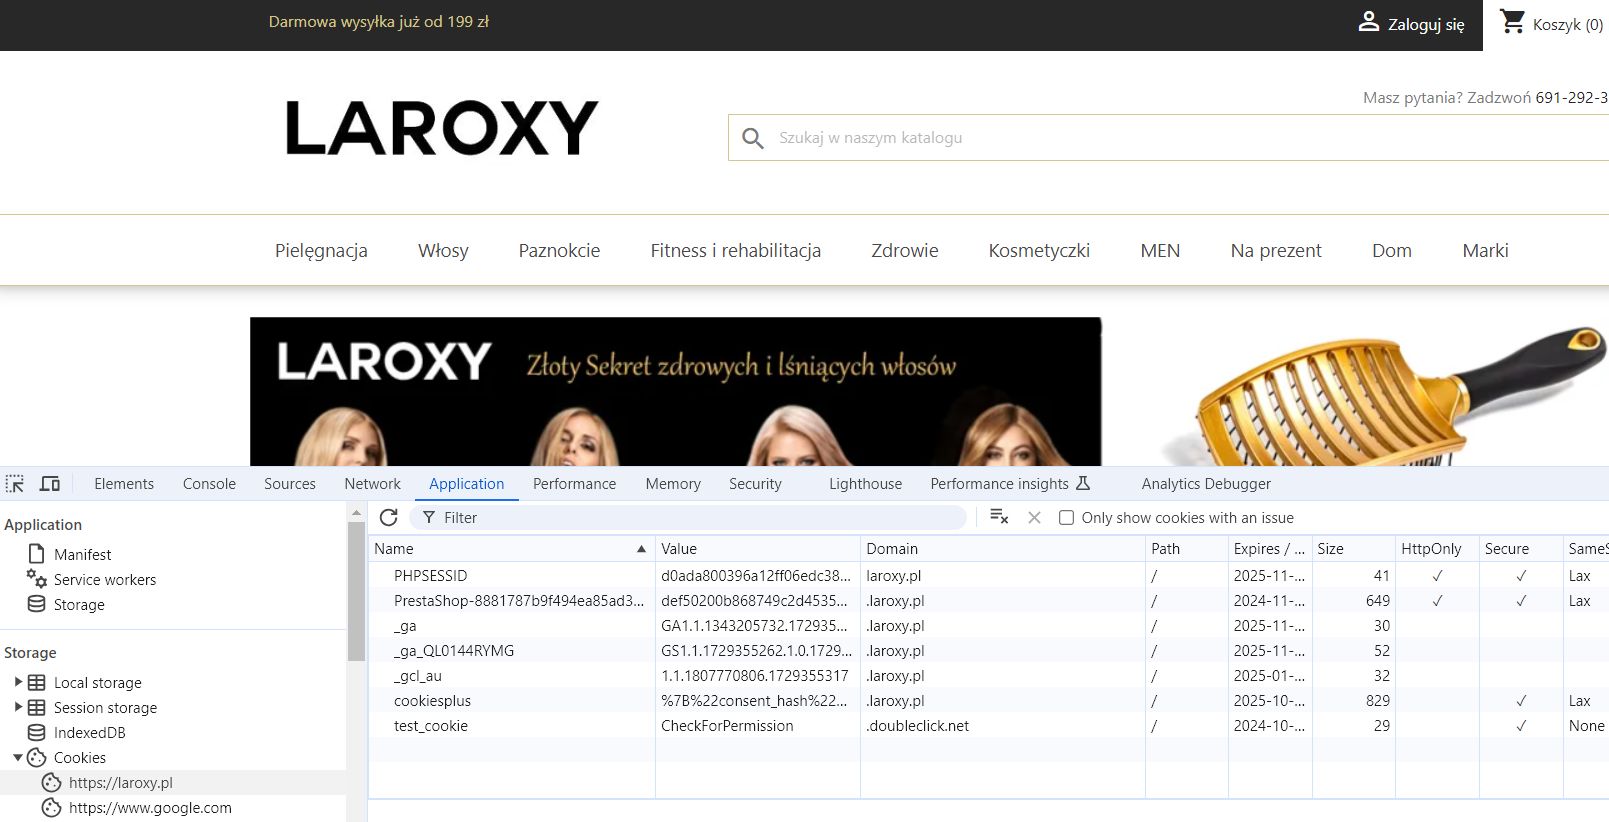1609x822 pixels.
Task: Switch to the Network tab
Action: tap(372, 484)
